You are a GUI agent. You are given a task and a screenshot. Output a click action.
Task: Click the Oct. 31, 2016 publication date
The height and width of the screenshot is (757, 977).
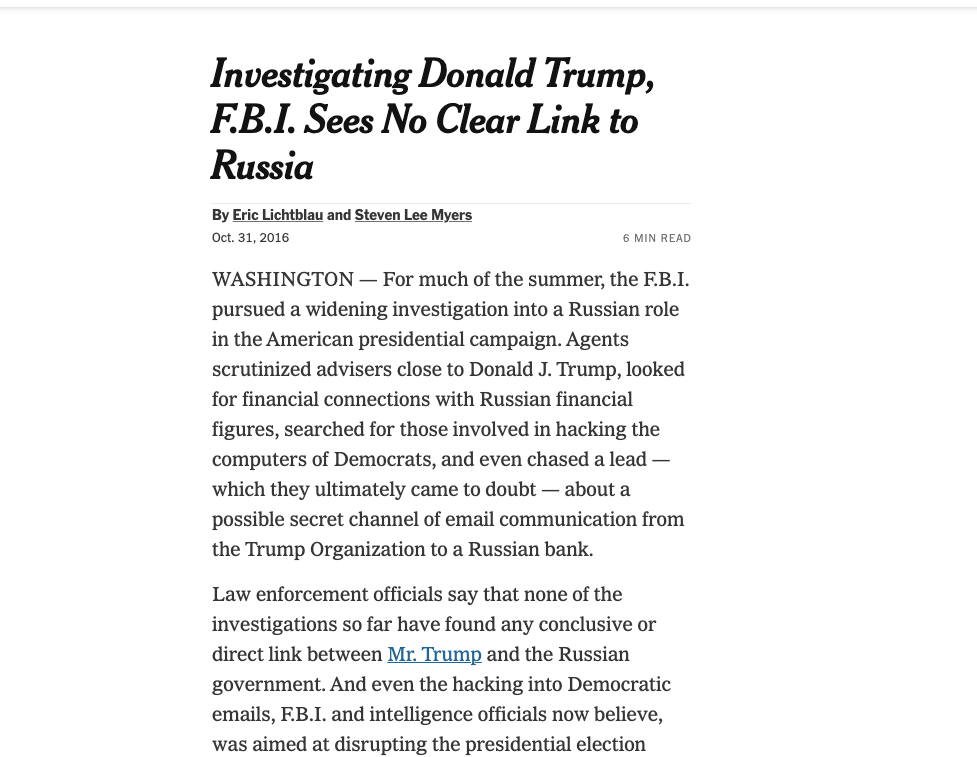point(250,237)
